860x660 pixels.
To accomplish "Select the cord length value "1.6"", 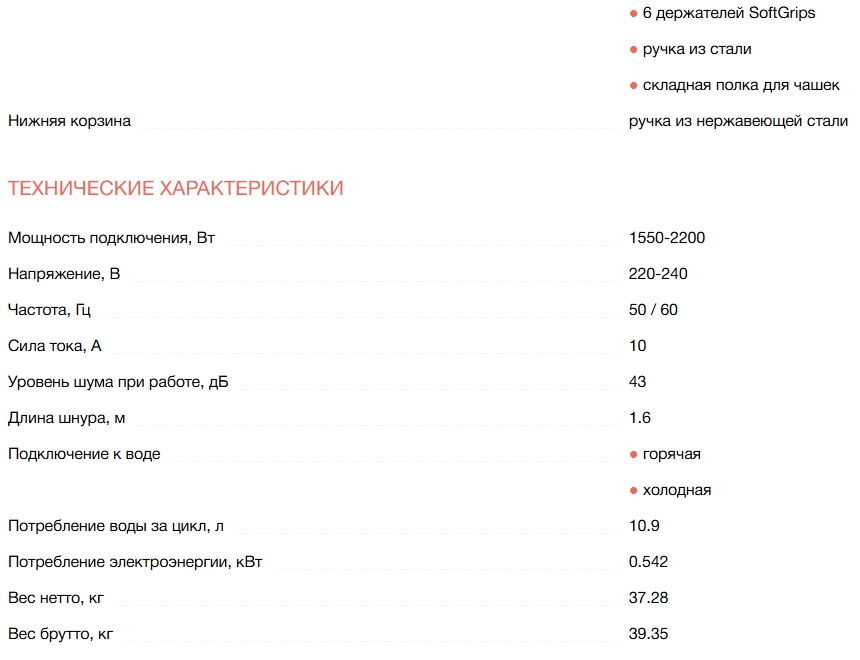I will coord(640,418).
